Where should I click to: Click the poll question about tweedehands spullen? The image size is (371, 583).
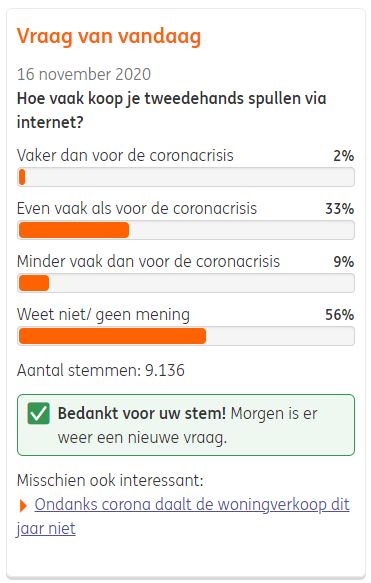pyautogui.click(x=172, y=110)
